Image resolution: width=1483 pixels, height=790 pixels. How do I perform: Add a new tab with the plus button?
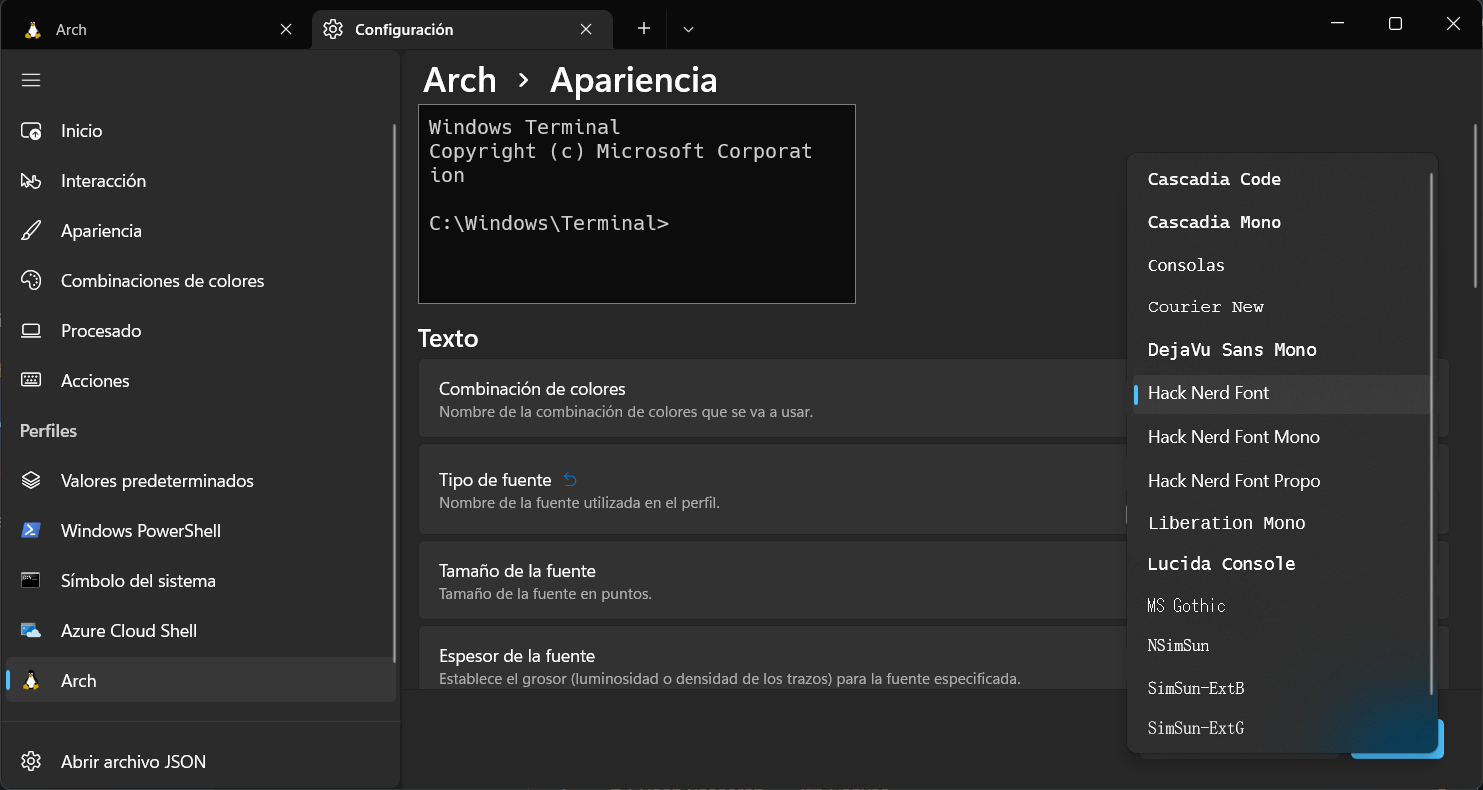tap(644, 29)
